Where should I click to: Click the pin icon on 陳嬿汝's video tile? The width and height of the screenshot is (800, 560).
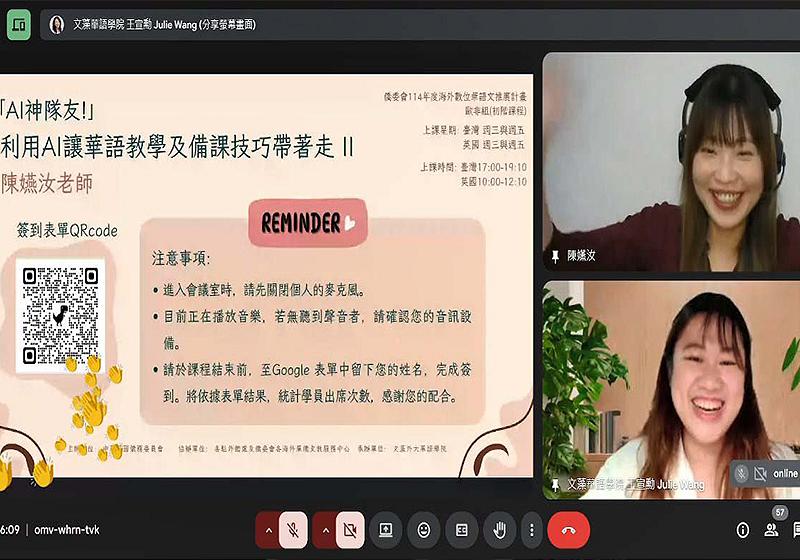555,256
